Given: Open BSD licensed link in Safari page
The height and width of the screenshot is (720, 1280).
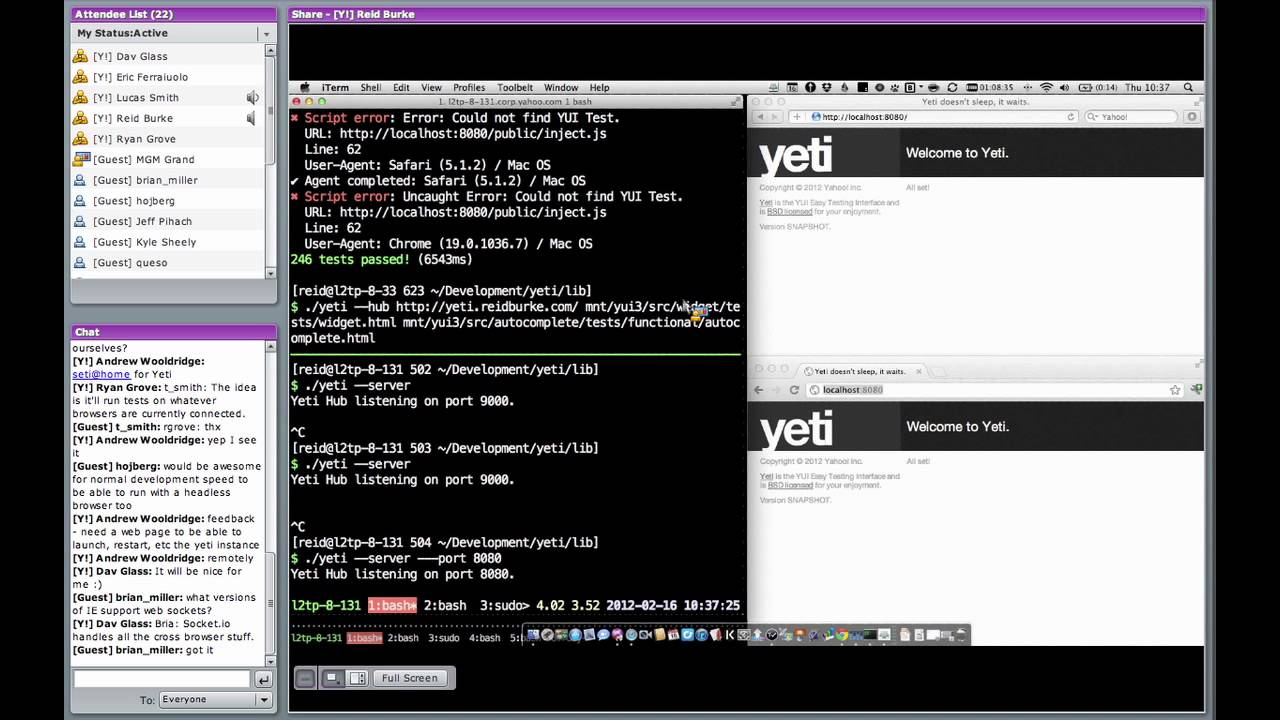Looking at the screenshot, I should tap(790, 211).
